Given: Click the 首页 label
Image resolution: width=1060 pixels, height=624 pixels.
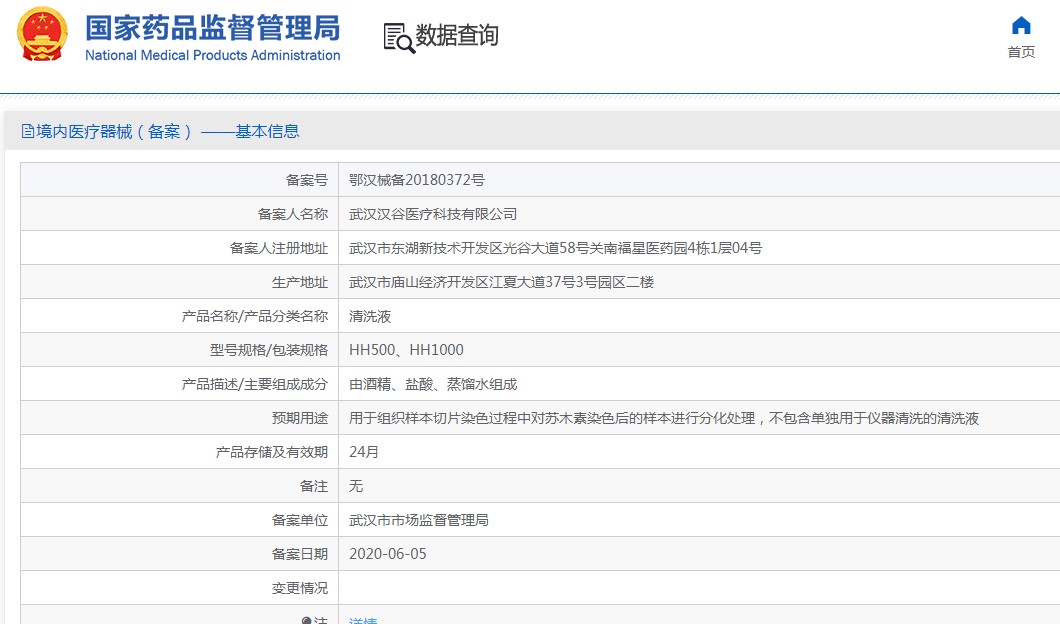Looking at the screenshot, I should point(1021,52).
